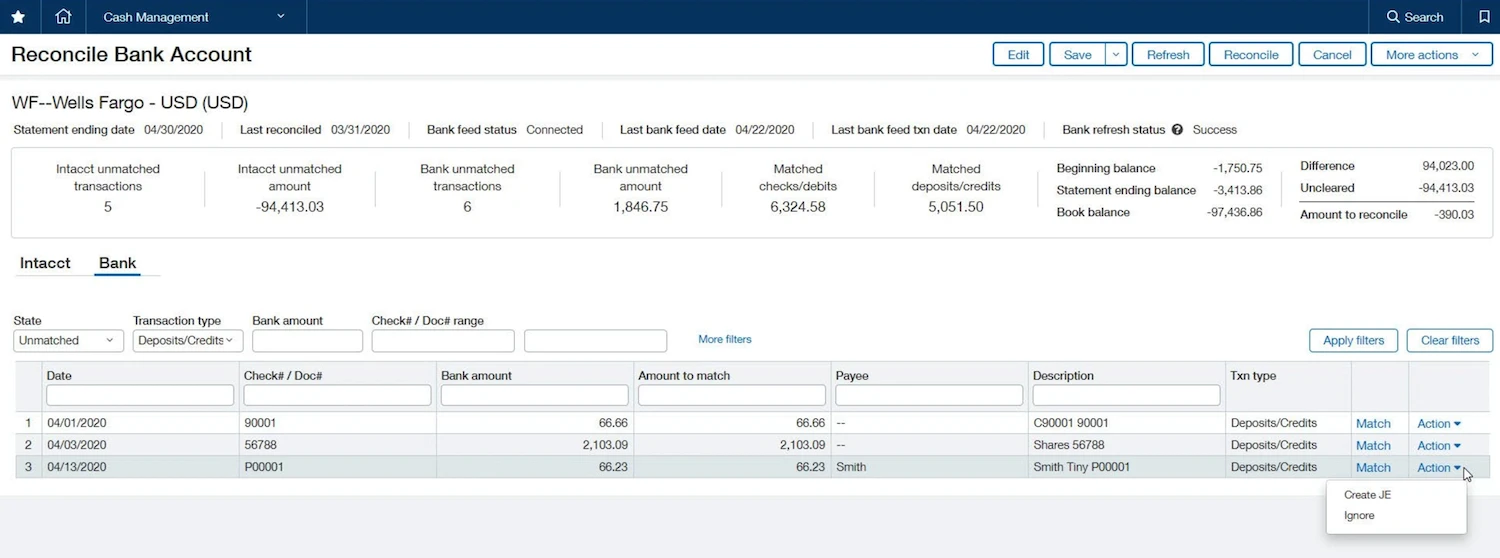Click the Bank refresh status help icon
Viewport: 1500px width, 558px height.
(x=1177, y=130)
